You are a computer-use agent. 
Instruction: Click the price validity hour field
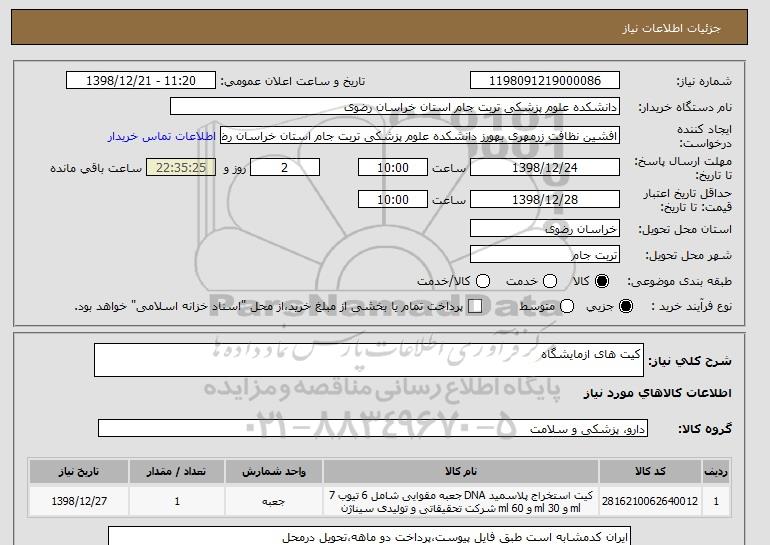click(x=393, y=199)
